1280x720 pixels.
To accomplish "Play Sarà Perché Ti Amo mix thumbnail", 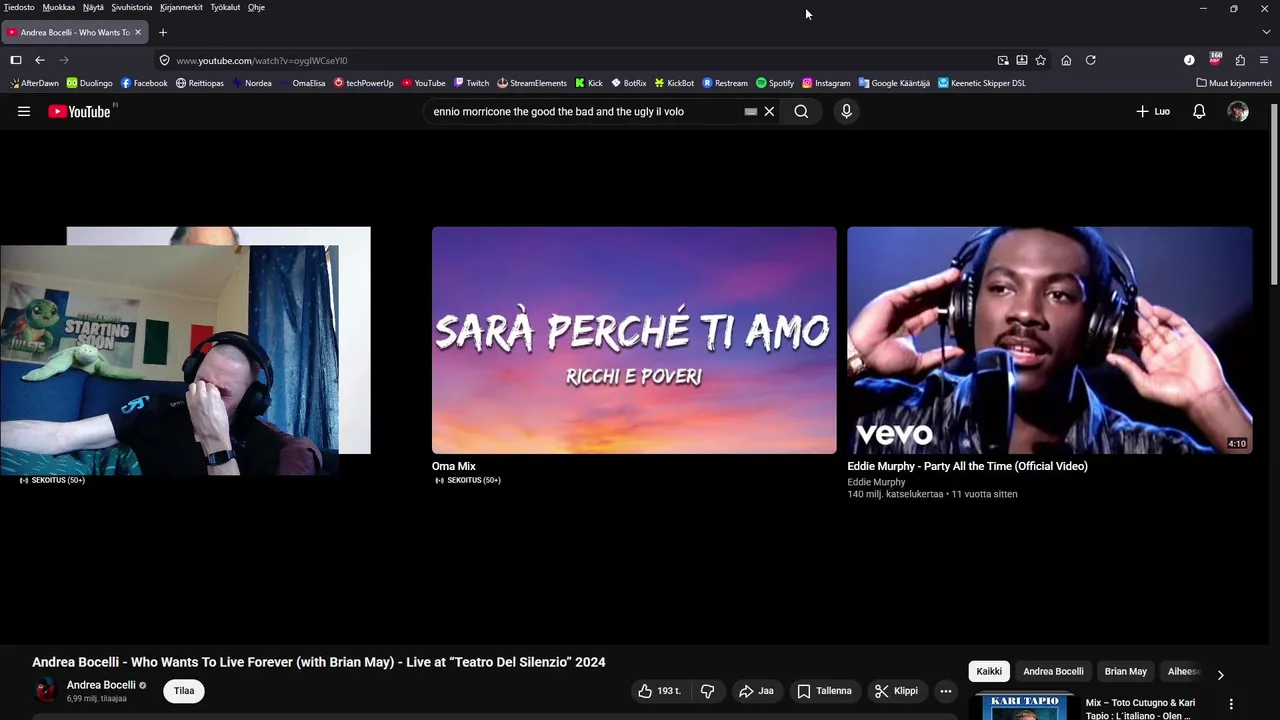I will click(634, 340).
